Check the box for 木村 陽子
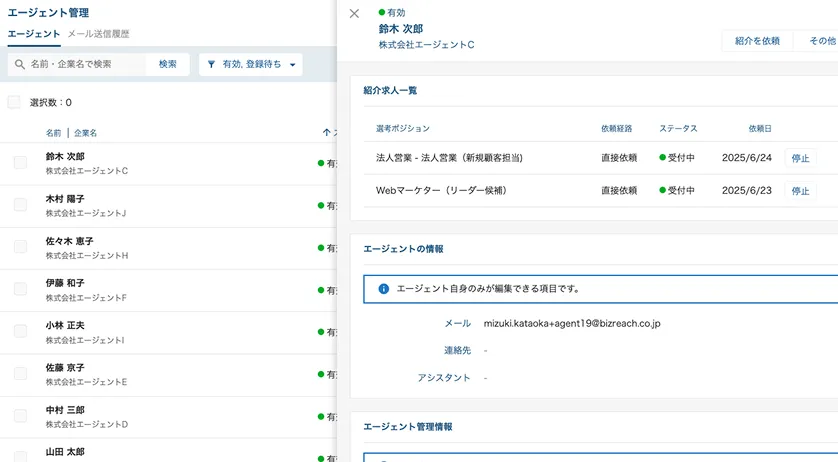 [x=20, y=205]
